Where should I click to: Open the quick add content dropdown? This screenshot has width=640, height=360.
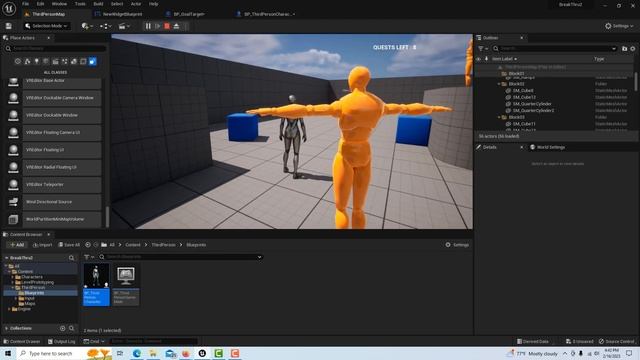click(87, 26)
